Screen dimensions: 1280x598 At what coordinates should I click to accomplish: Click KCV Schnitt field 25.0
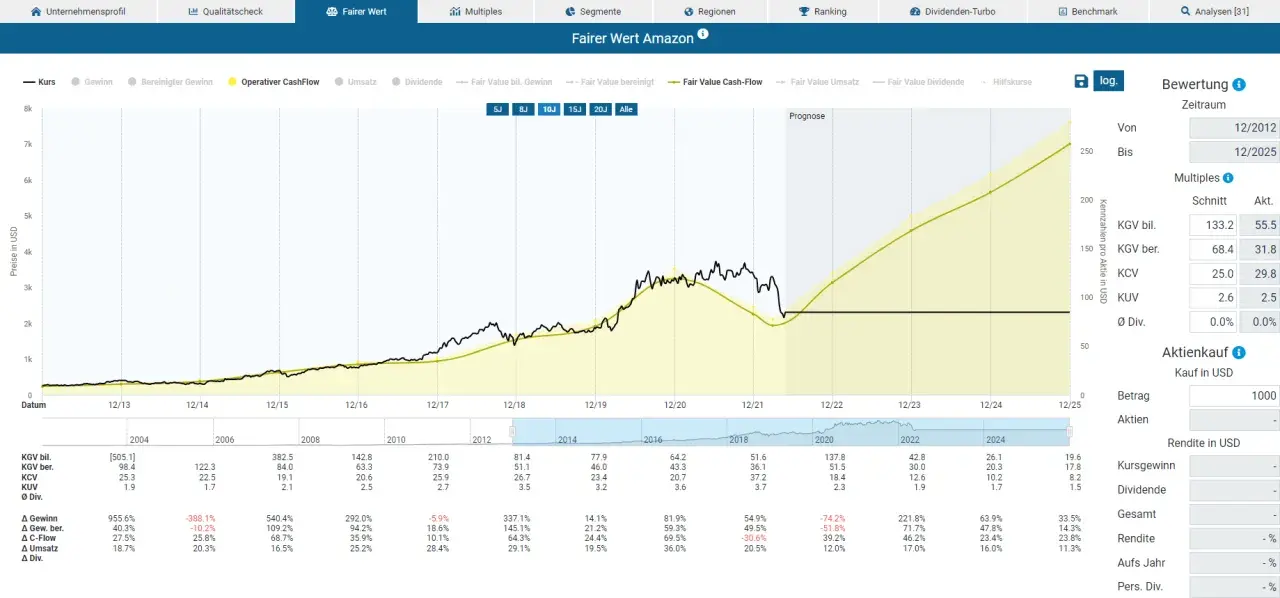[1213, 273]
